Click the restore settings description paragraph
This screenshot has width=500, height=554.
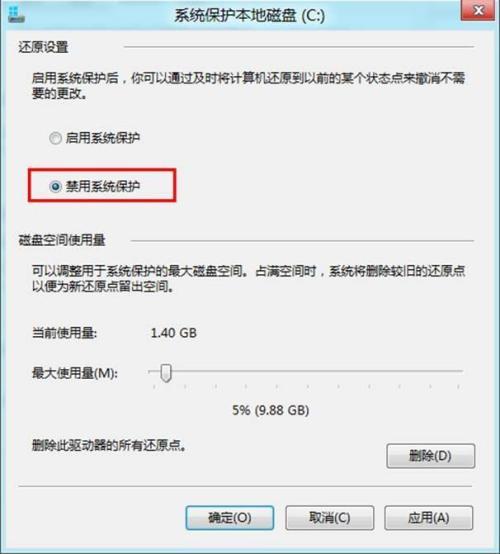pos(248,86)
